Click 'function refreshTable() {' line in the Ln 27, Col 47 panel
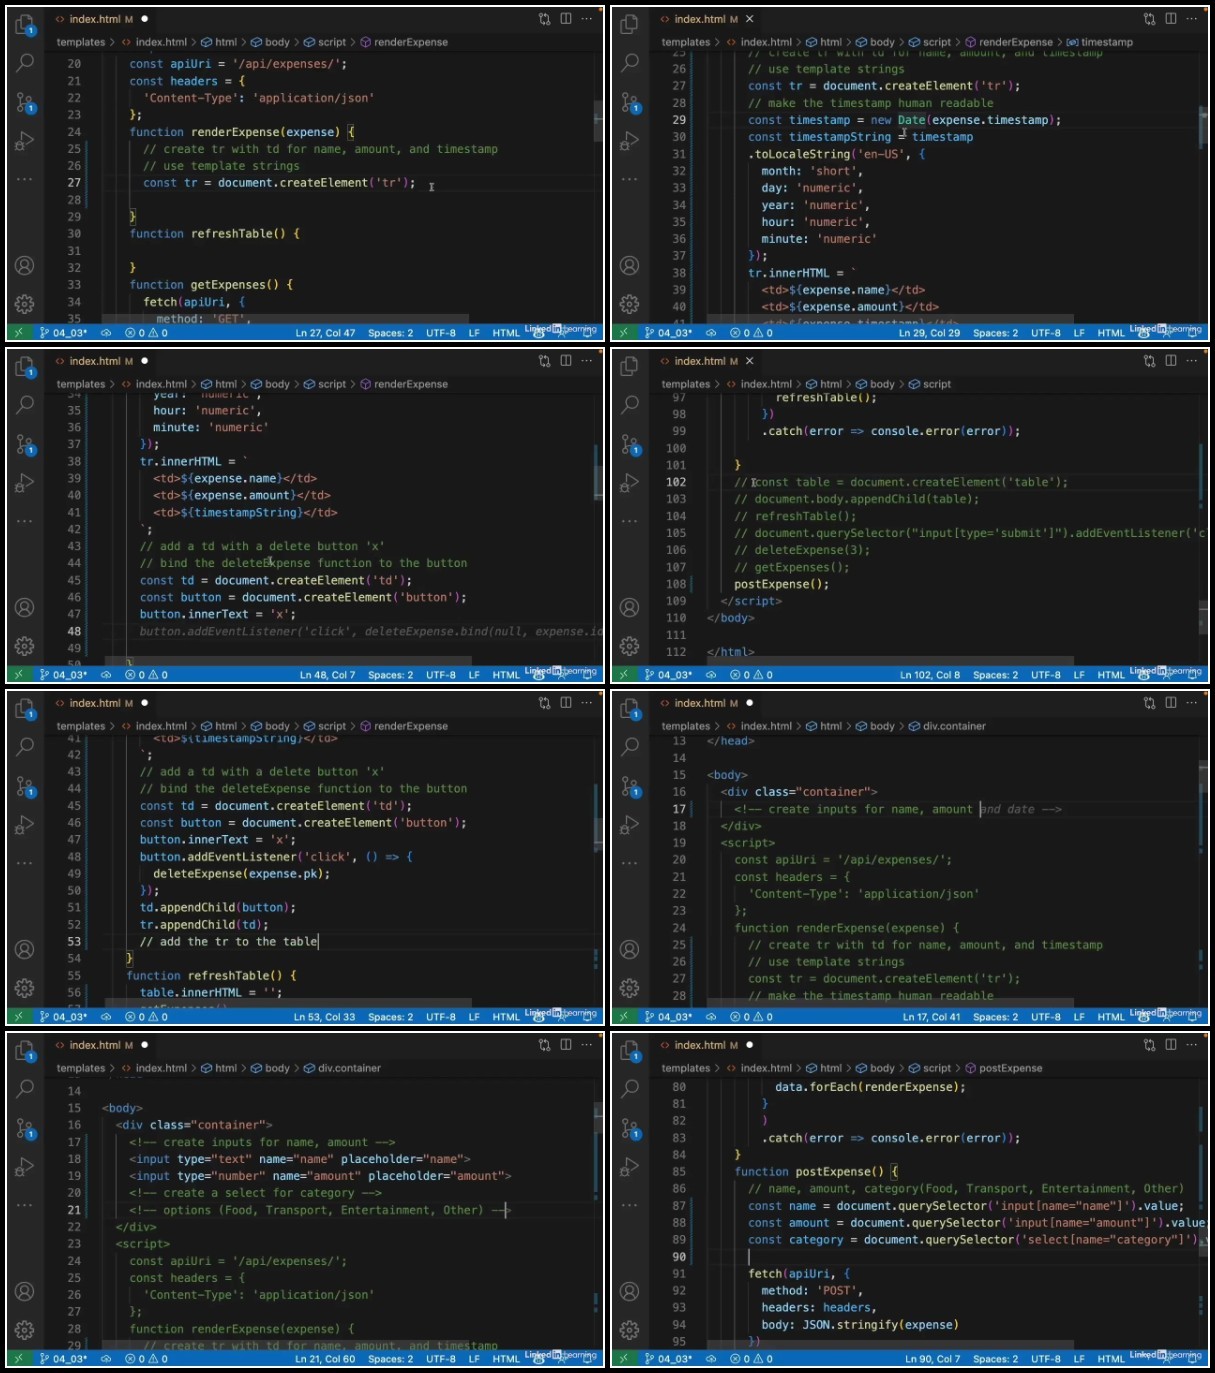The height and width of the screenshot is (1373, 1215). point(214,234)
